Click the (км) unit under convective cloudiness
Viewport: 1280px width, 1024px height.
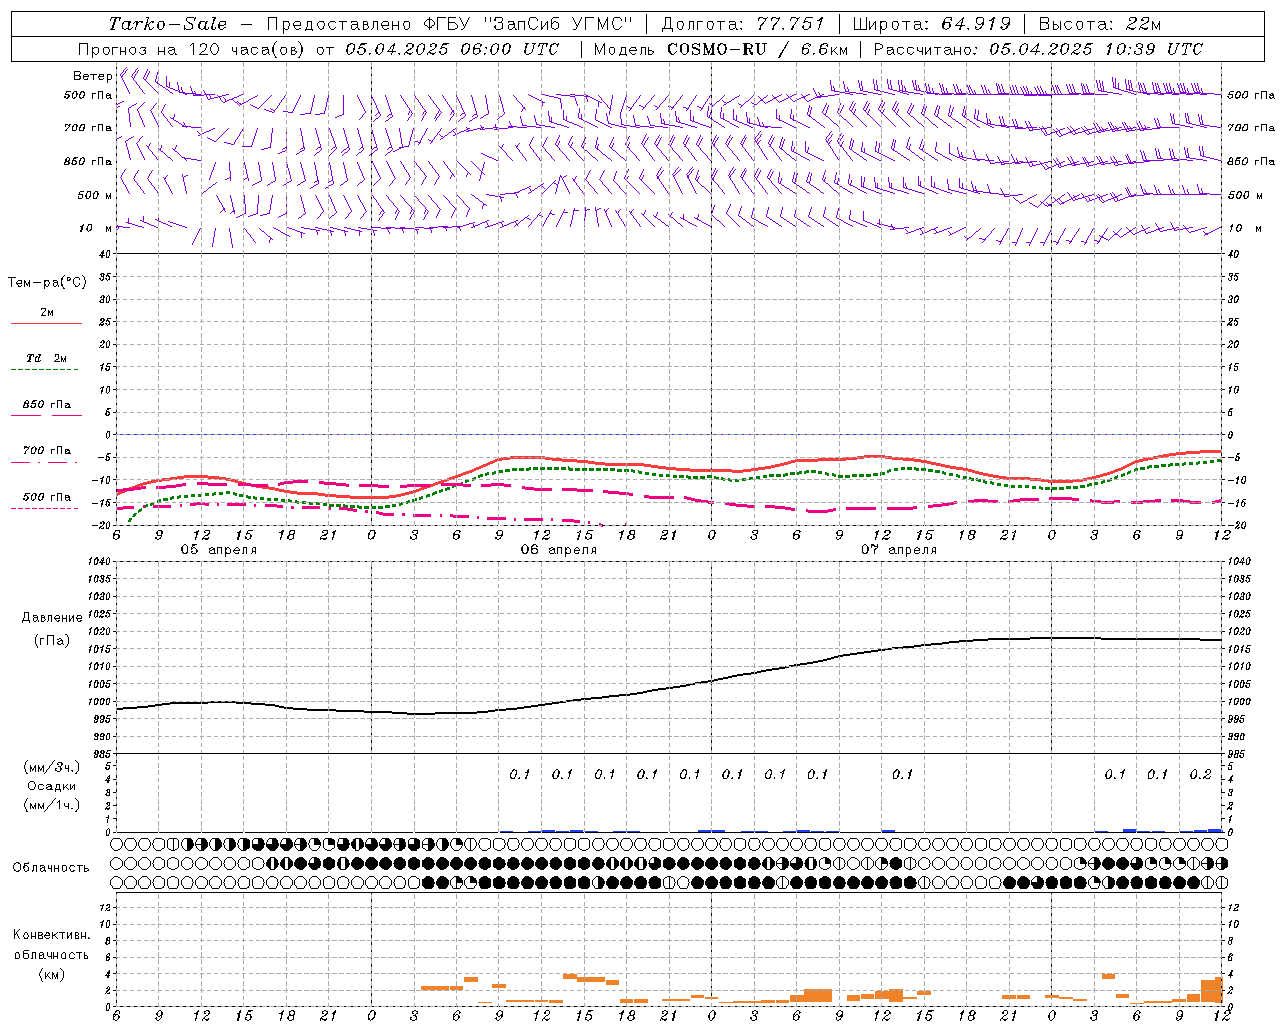[x=51, y=973]
